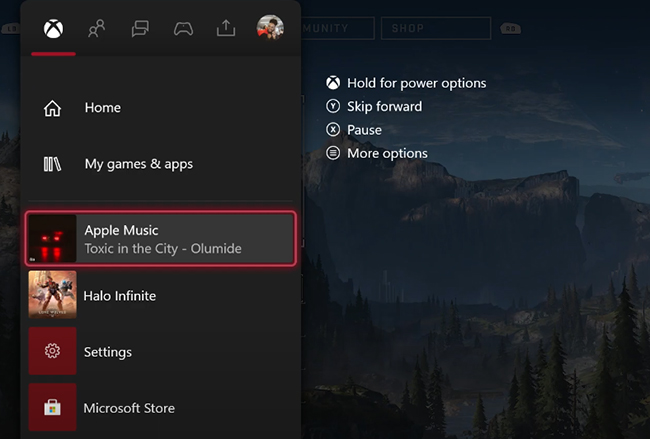This screenshot has width=650, height=439.
Task: Launch Halo Infinite from the list
Action: [120, 296]
